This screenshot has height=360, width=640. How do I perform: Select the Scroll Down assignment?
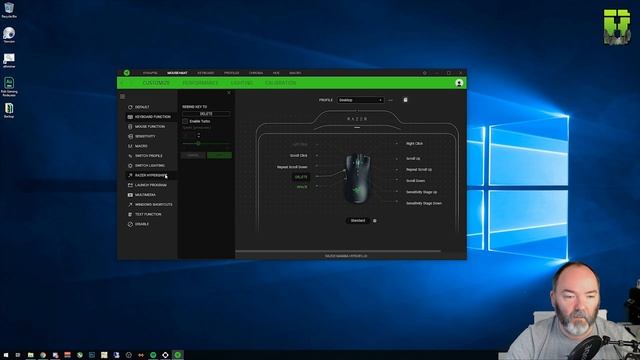tap(416, 181)
